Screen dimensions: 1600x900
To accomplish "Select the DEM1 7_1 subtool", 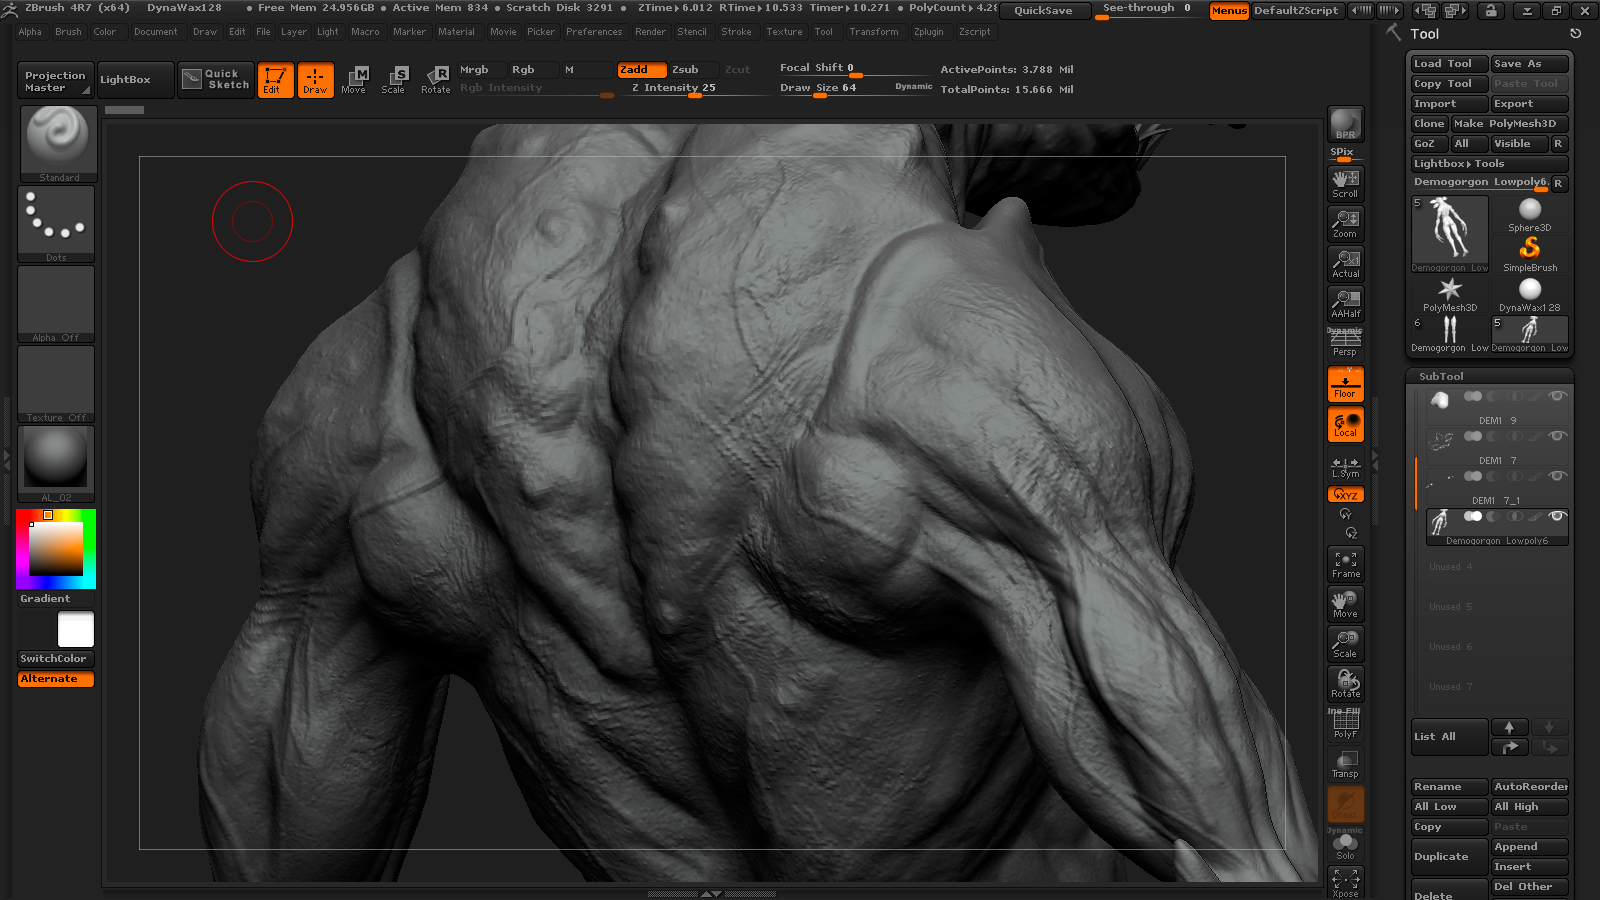I will click(1496, 487).
